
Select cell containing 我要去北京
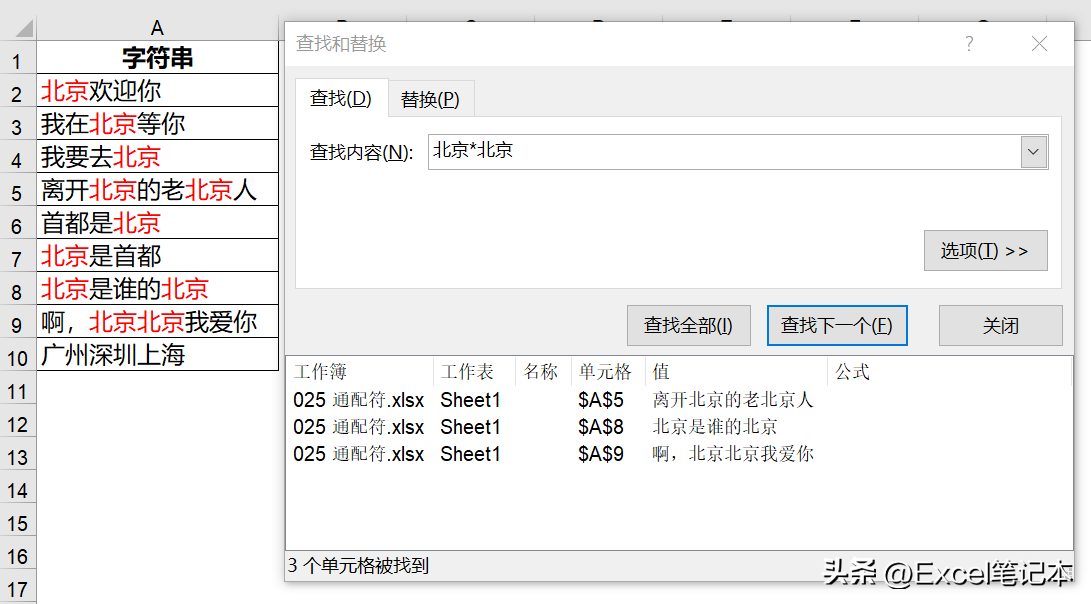[x=157, y=157]
